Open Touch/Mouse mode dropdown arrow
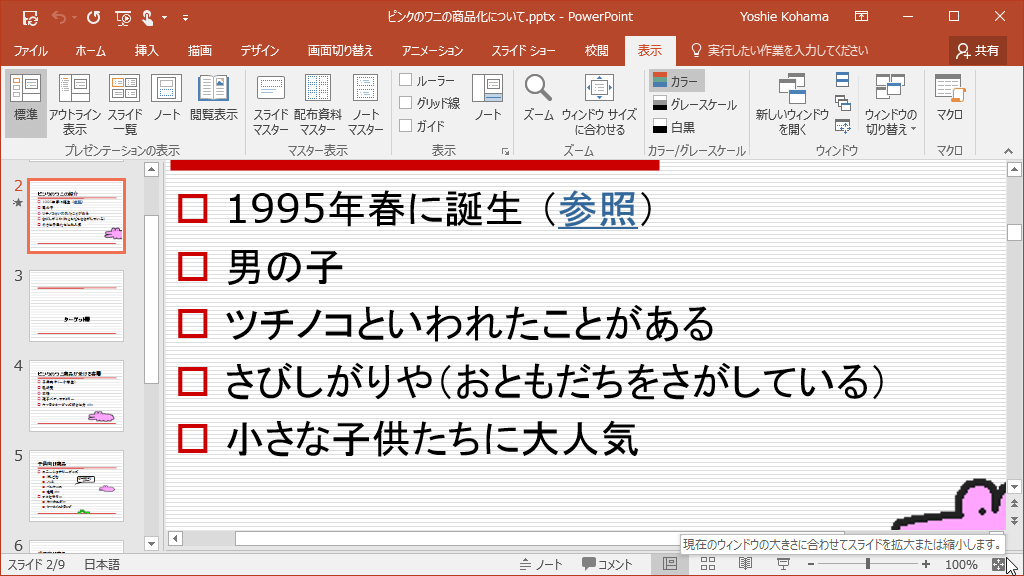This screenshot has width=1024, height=576. (164, 18)
